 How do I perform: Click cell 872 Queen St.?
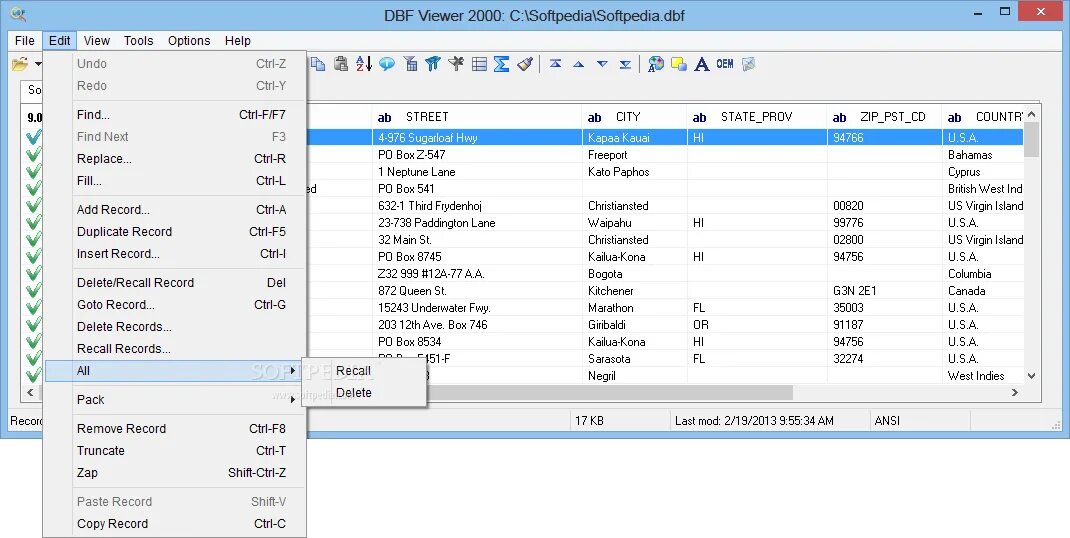point(477,291)
